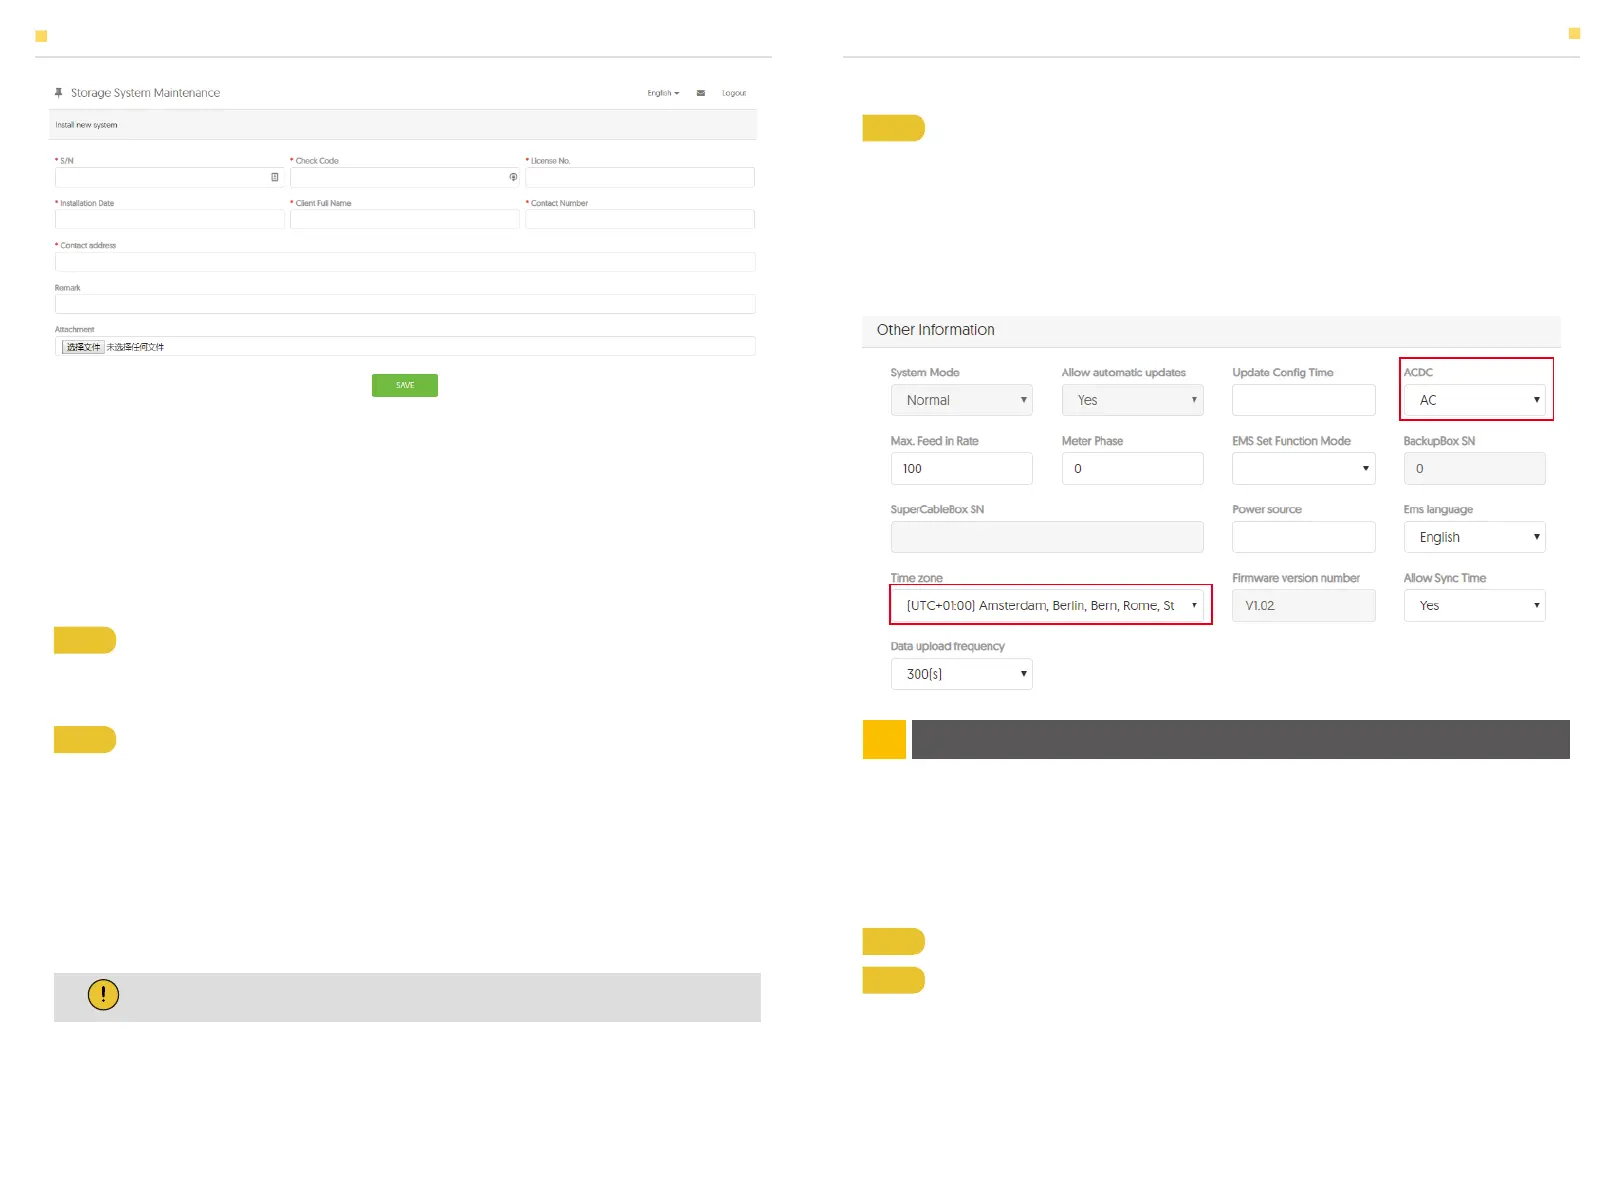Click the Meter Phase input field
This screenshot has height=1191, width=1616.
[x=1132, y=468]
